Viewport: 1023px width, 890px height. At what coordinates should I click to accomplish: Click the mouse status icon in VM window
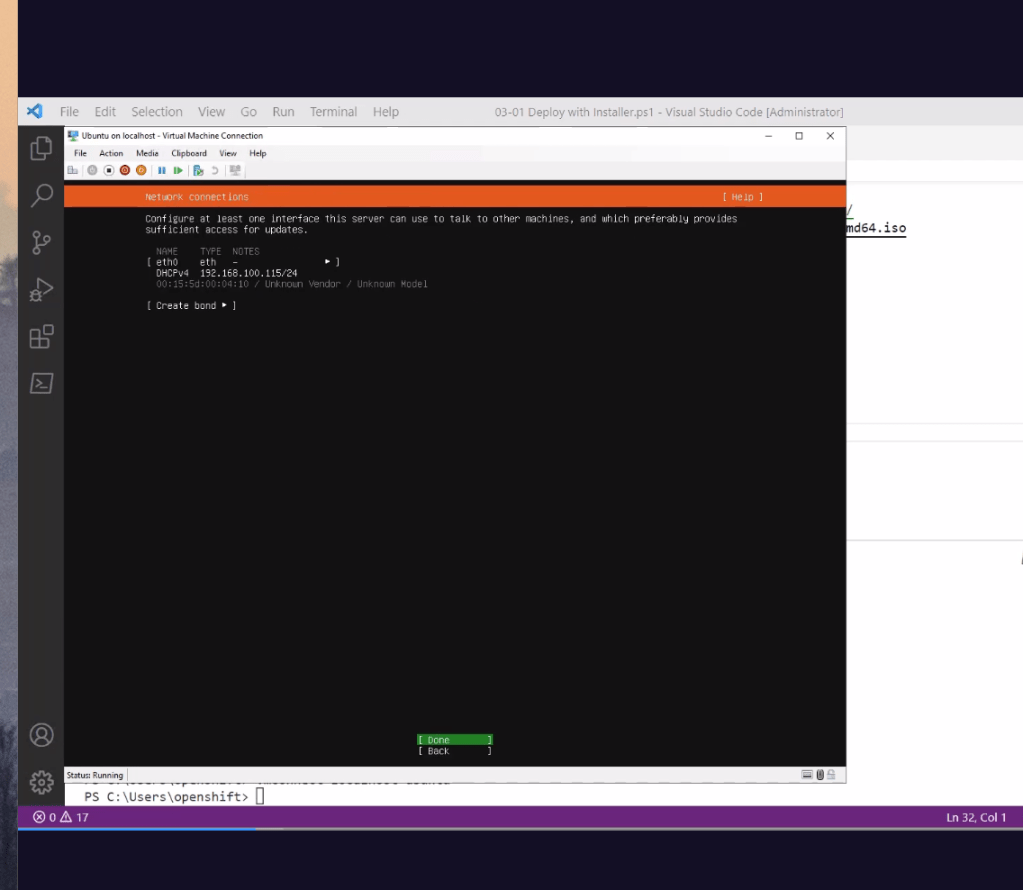click(x=820, y=775)
